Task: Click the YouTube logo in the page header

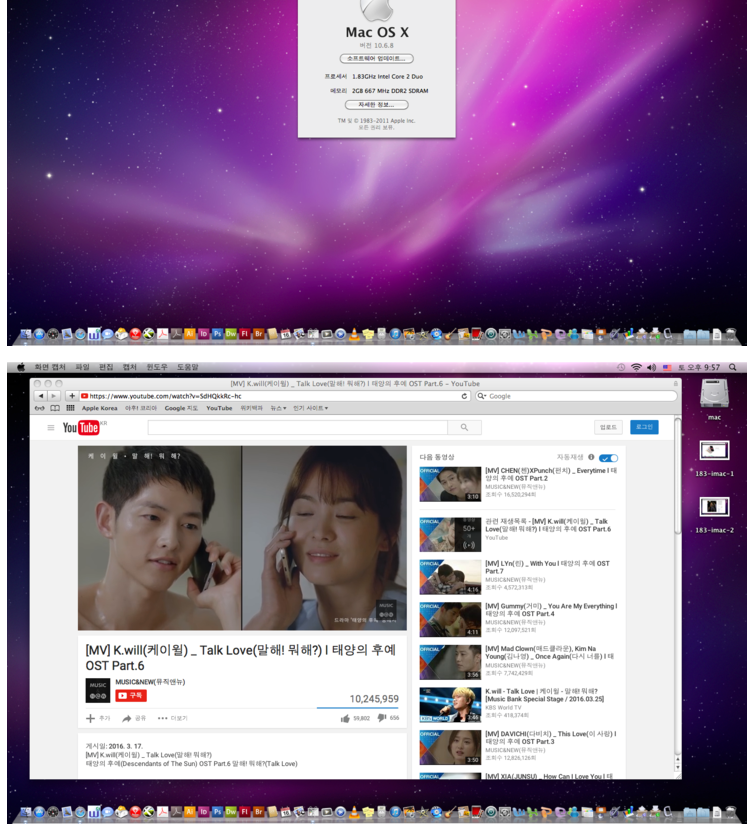Action: (x=81, y=428)
